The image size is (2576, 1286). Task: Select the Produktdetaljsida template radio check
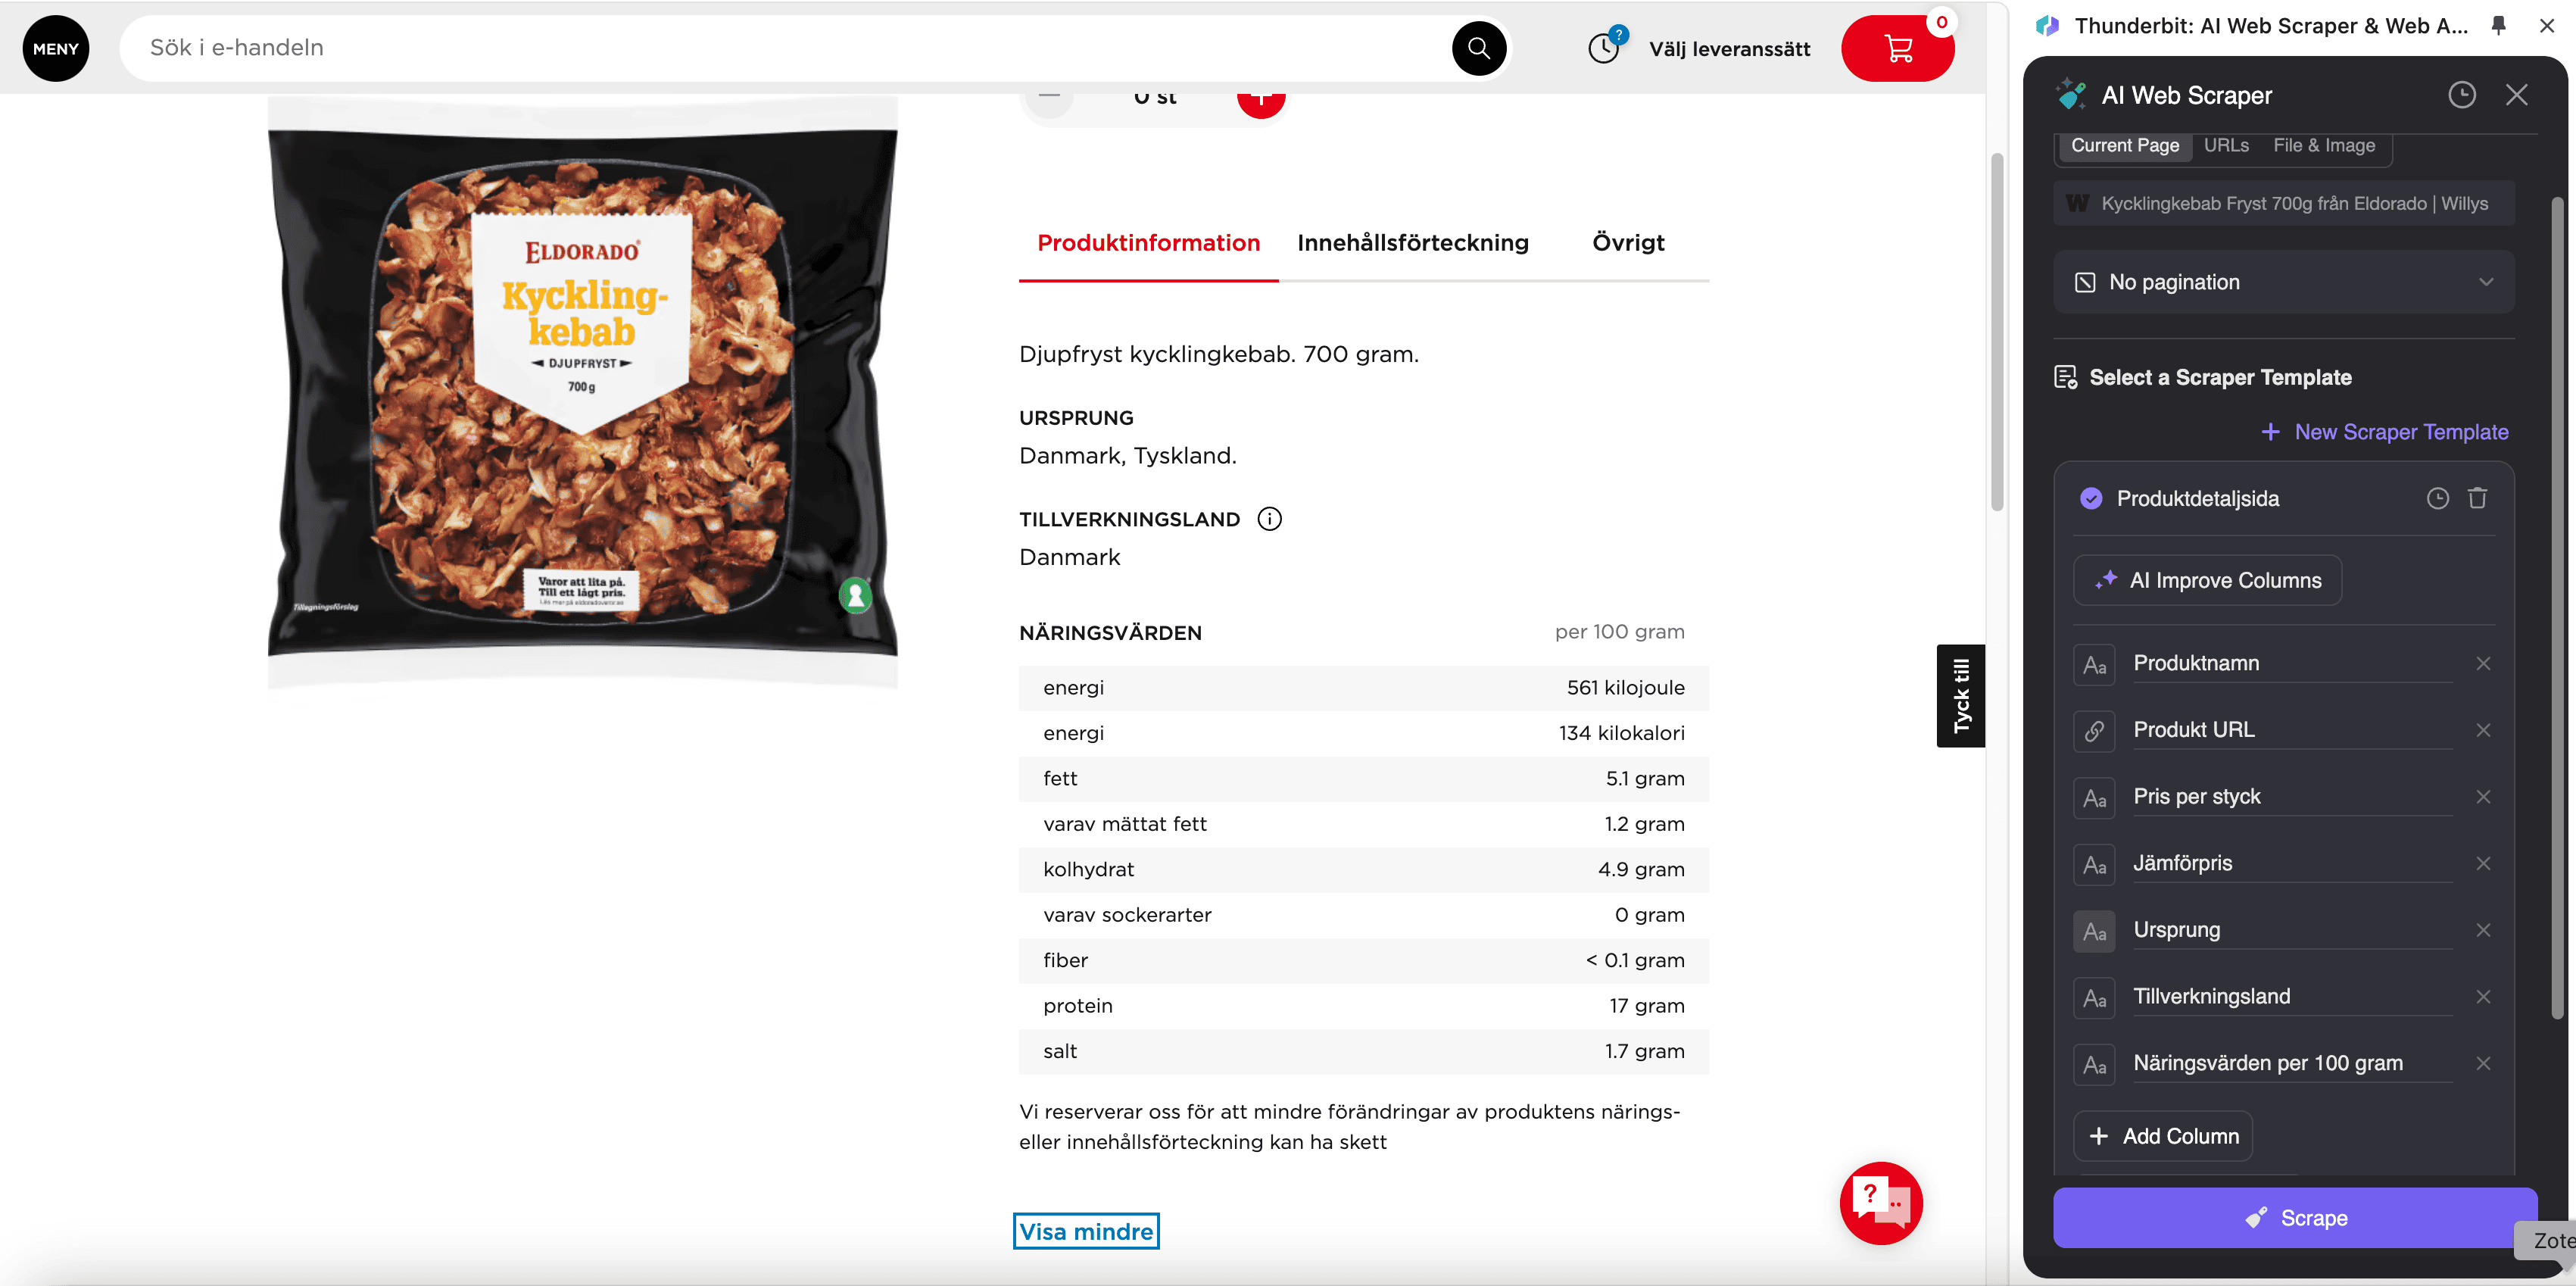(2091, 498)
